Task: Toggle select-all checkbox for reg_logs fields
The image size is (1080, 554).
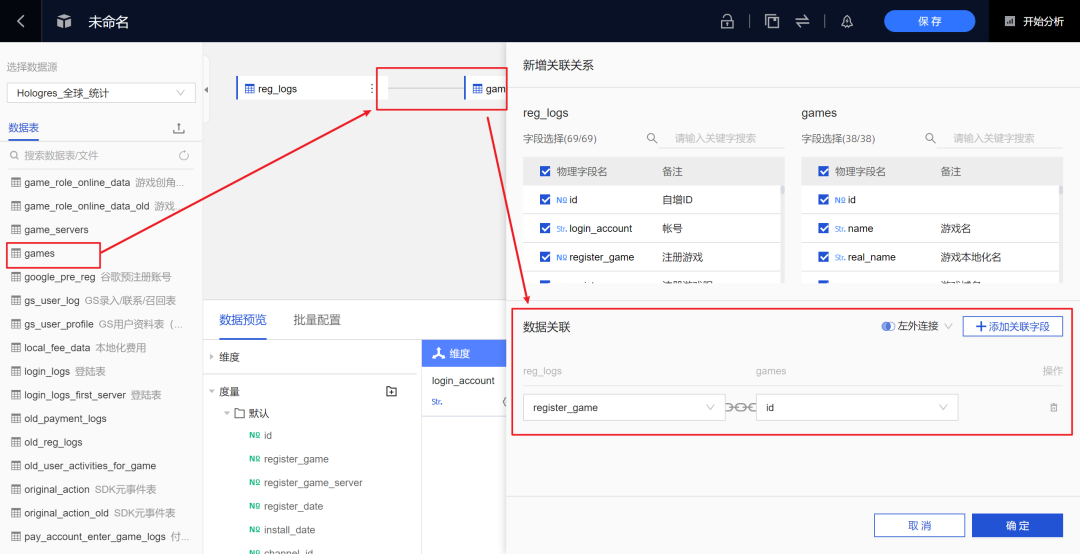Action: click(x=545, y=171)
